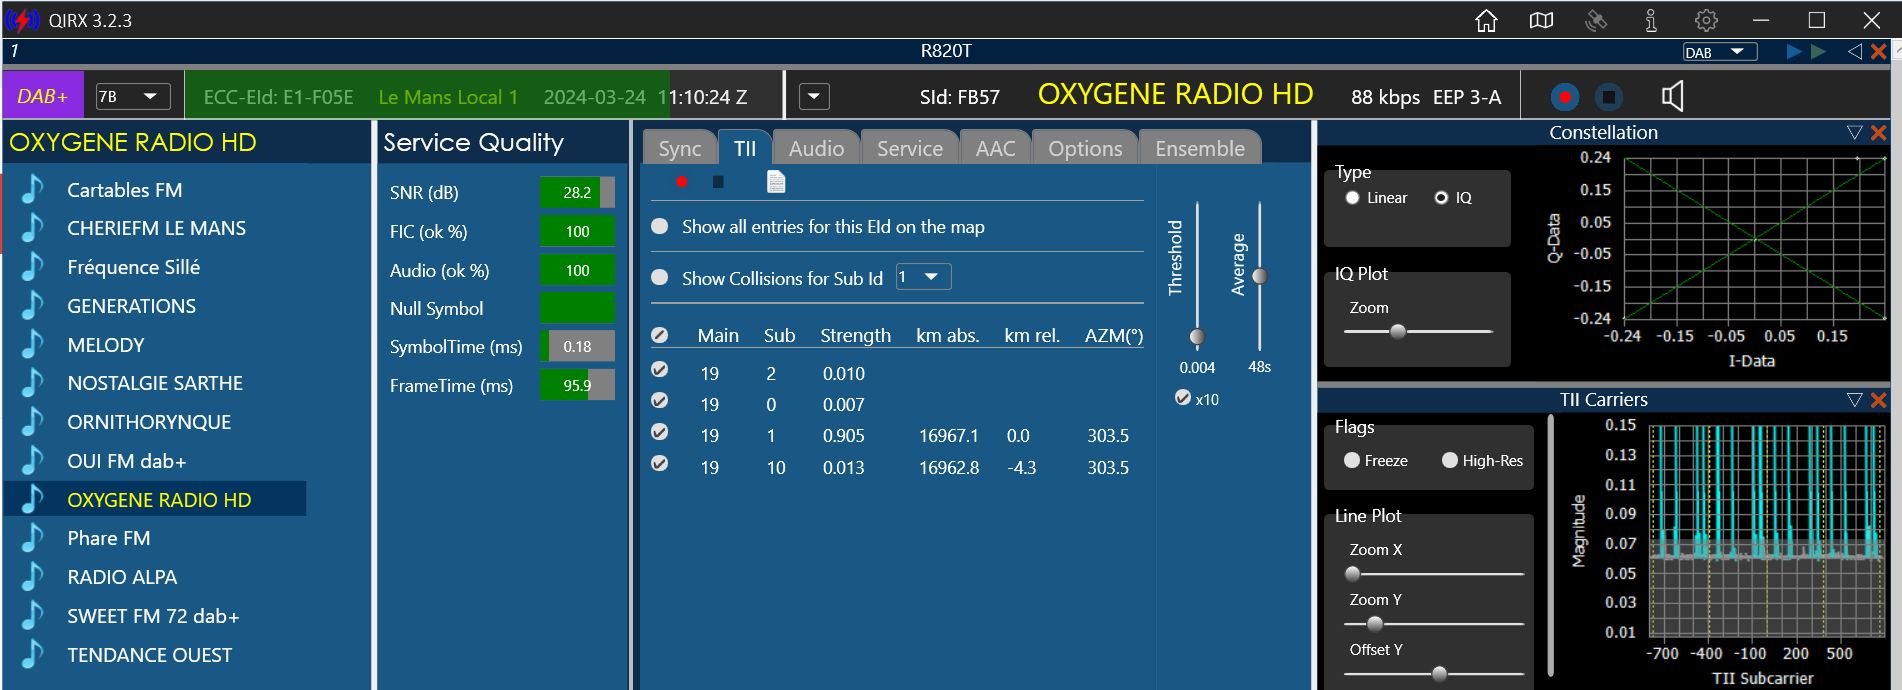
Task: Close the Constellation panel
Action: coord(1878,133)
